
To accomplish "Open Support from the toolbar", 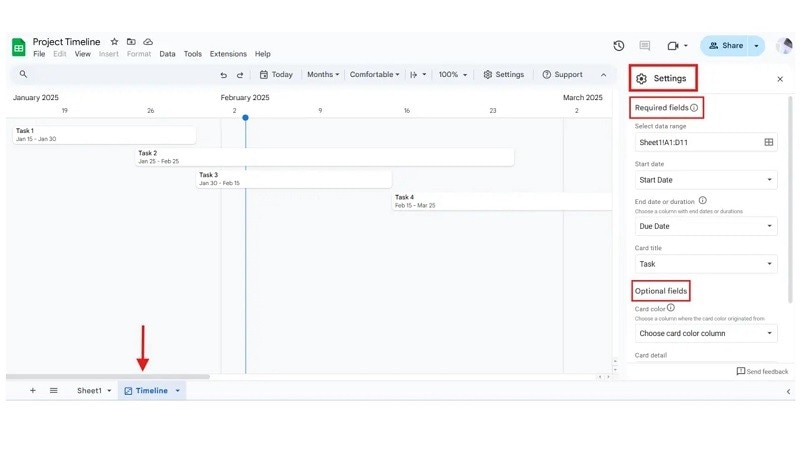I will [562, 74].
